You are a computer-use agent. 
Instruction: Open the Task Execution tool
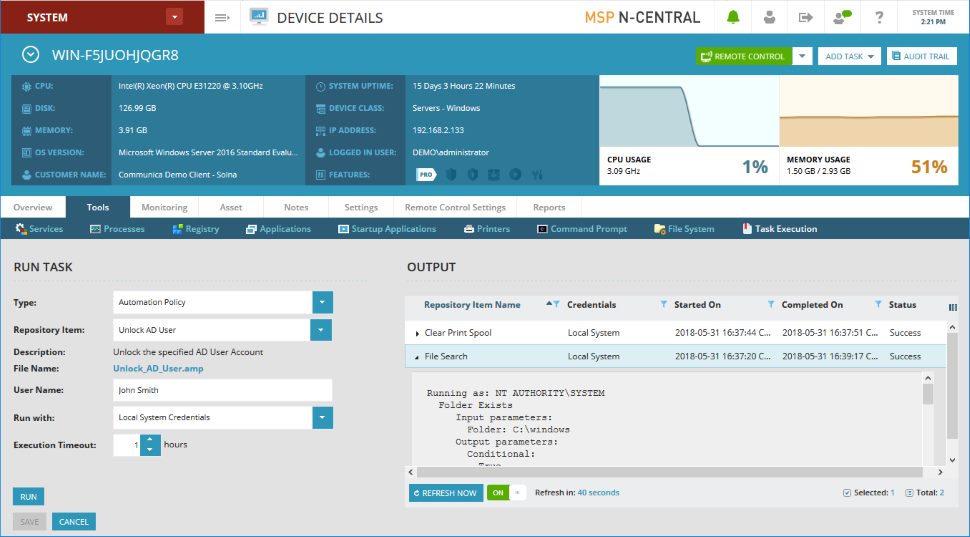coord(779,229)
